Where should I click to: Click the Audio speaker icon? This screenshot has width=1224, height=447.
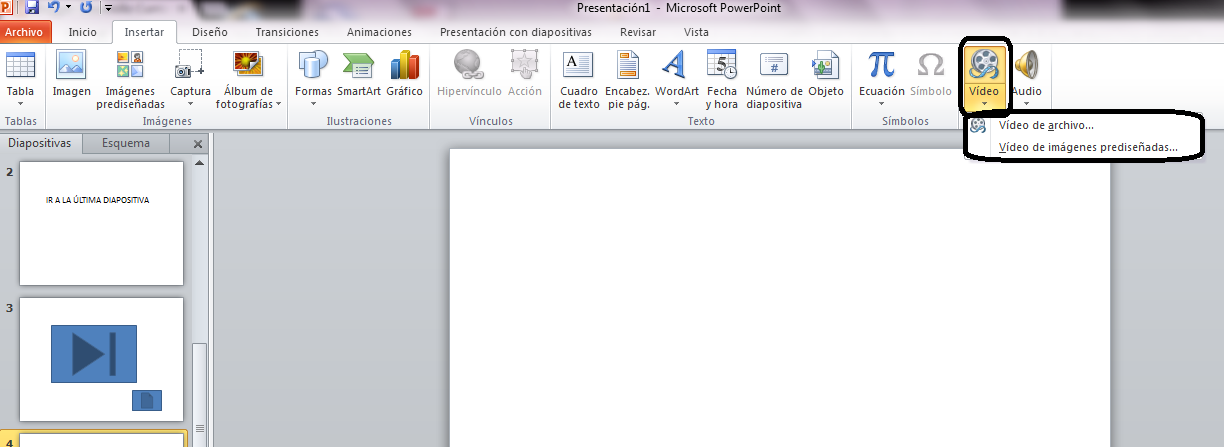tap(1026, 66)
